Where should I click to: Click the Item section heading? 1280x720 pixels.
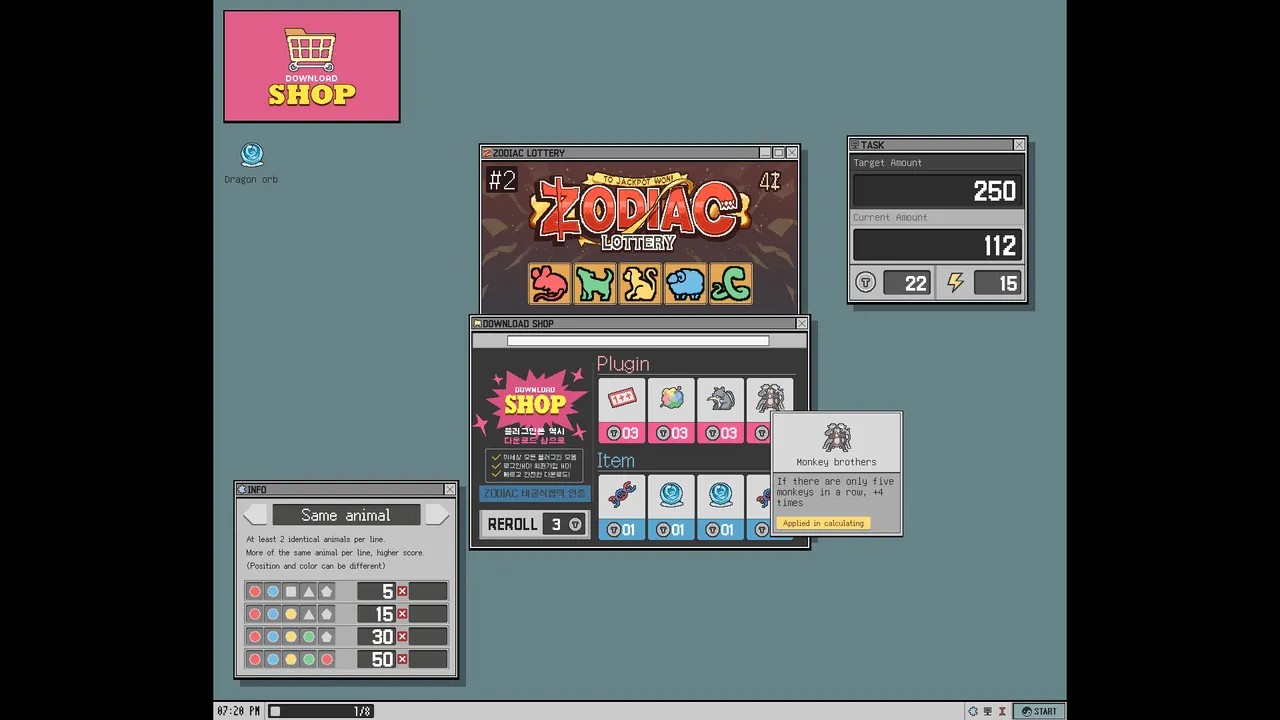click(616, 460)
